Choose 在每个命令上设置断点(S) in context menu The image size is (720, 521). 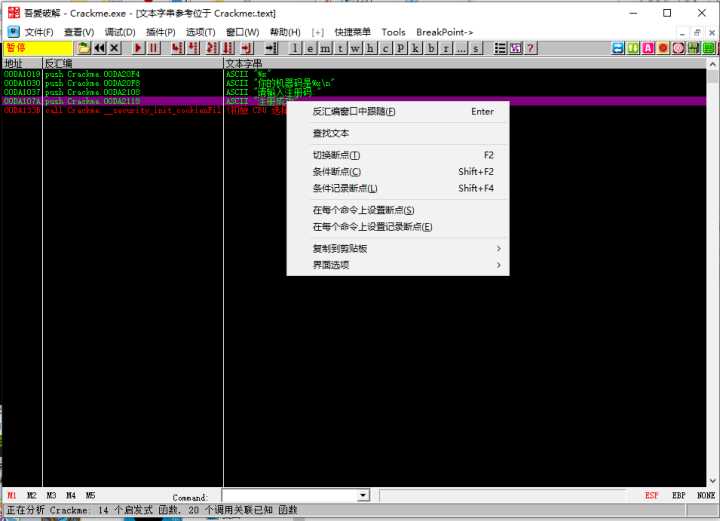tap(398, 210)
